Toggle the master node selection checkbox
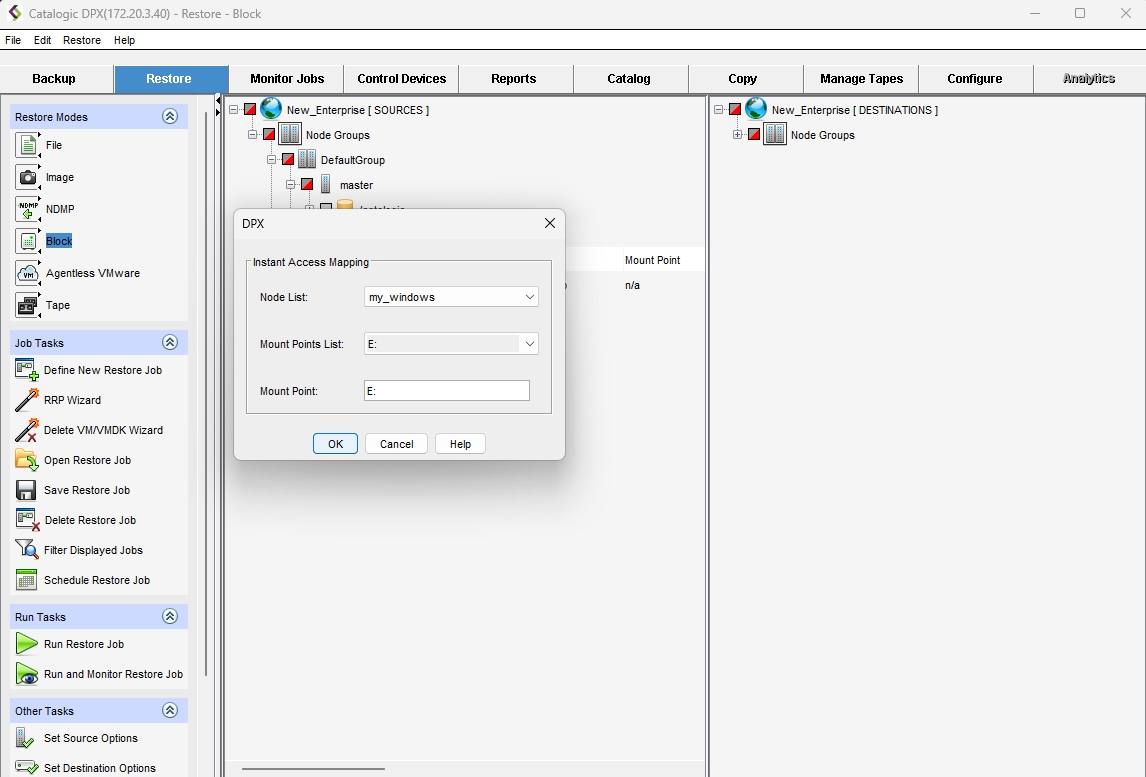The image size is (1146, 777). (307, 185)
